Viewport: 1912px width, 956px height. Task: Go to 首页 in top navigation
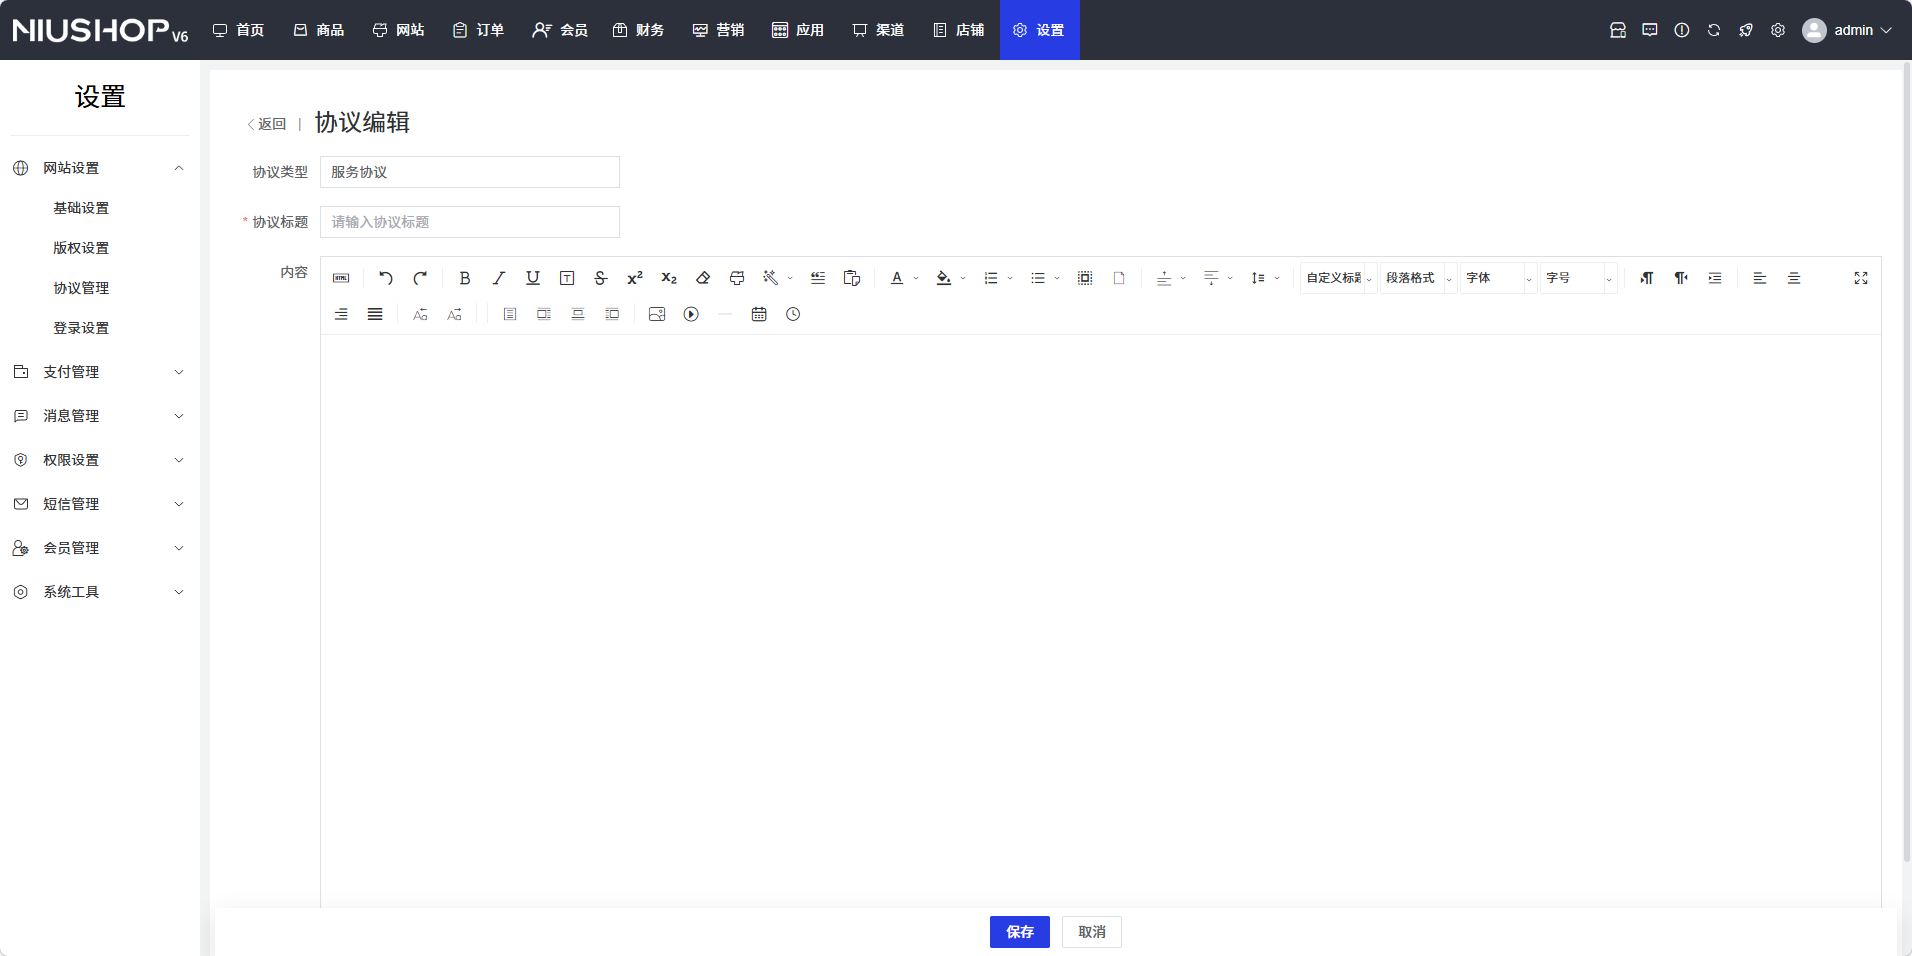pyautogui.click(x=239, y=30)
